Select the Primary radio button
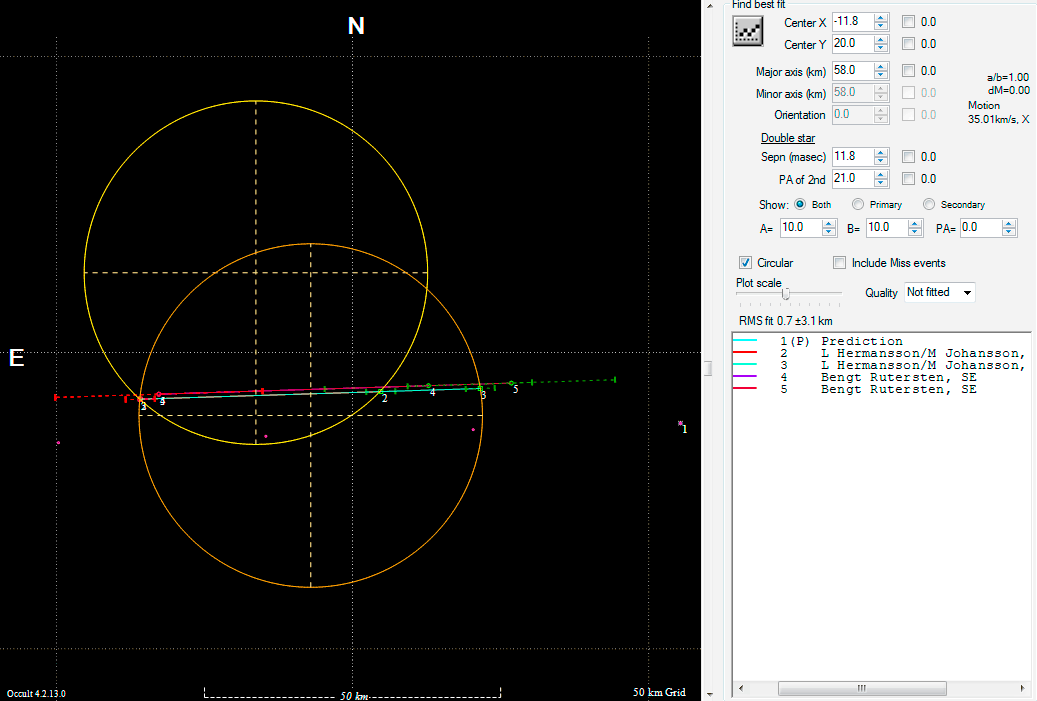Viewport: 1037px width, 701px height. point(858,205)
